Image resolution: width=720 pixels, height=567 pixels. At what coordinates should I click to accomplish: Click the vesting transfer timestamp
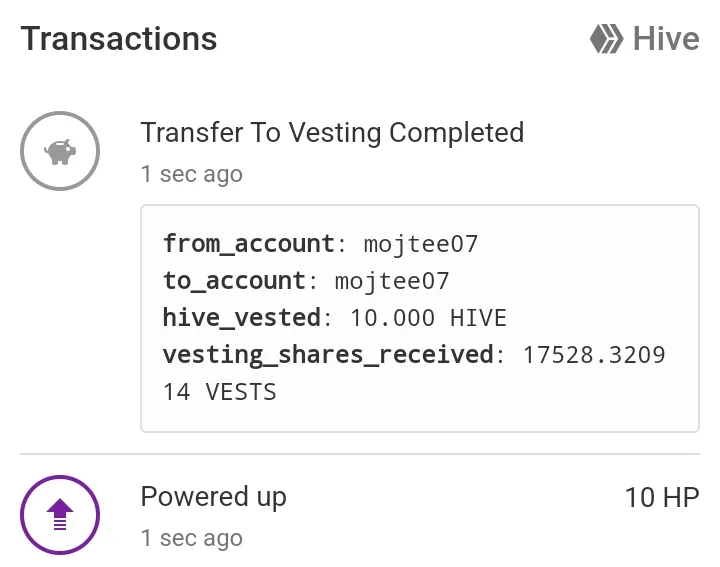pyautogui.click(x=191, y=174)
